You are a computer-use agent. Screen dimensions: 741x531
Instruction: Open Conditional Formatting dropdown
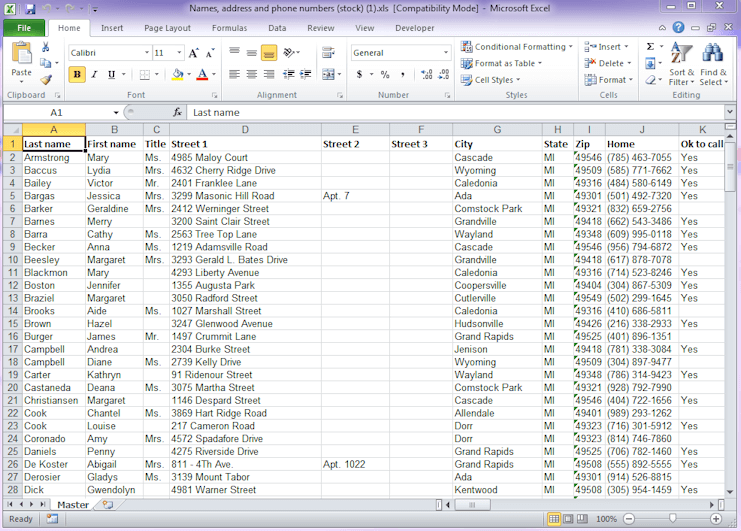click(x=517, y=47)
